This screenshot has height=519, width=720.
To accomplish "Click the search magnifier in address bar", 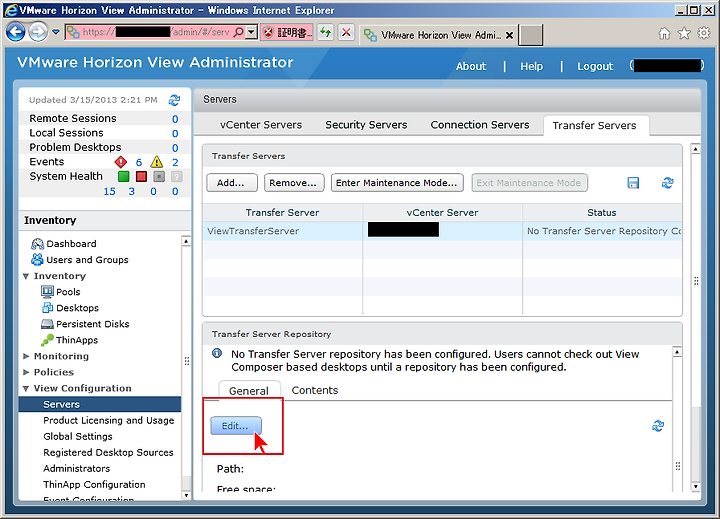I will [238, 32].
